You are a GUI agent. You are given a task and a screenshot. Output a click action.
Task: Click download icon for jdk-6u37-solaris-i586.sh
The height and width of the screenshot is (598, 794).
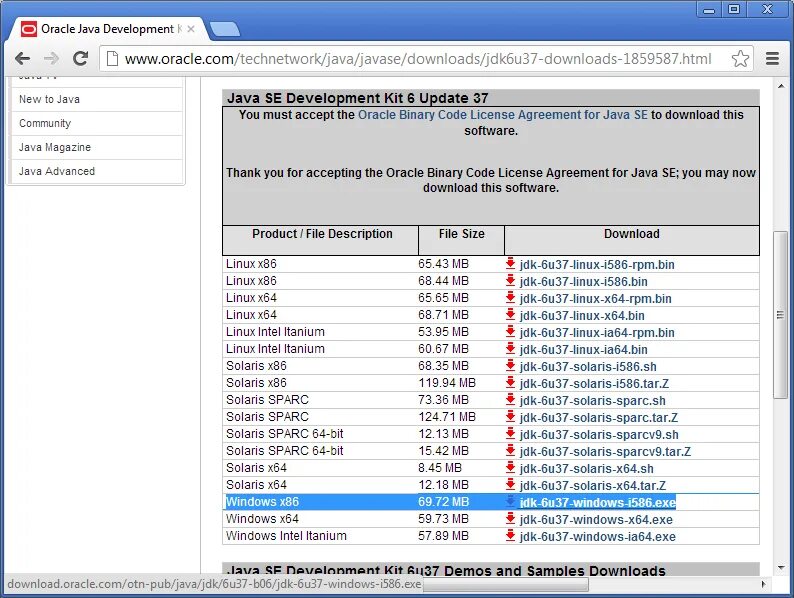pyautogui.click(x=510, y=366)
